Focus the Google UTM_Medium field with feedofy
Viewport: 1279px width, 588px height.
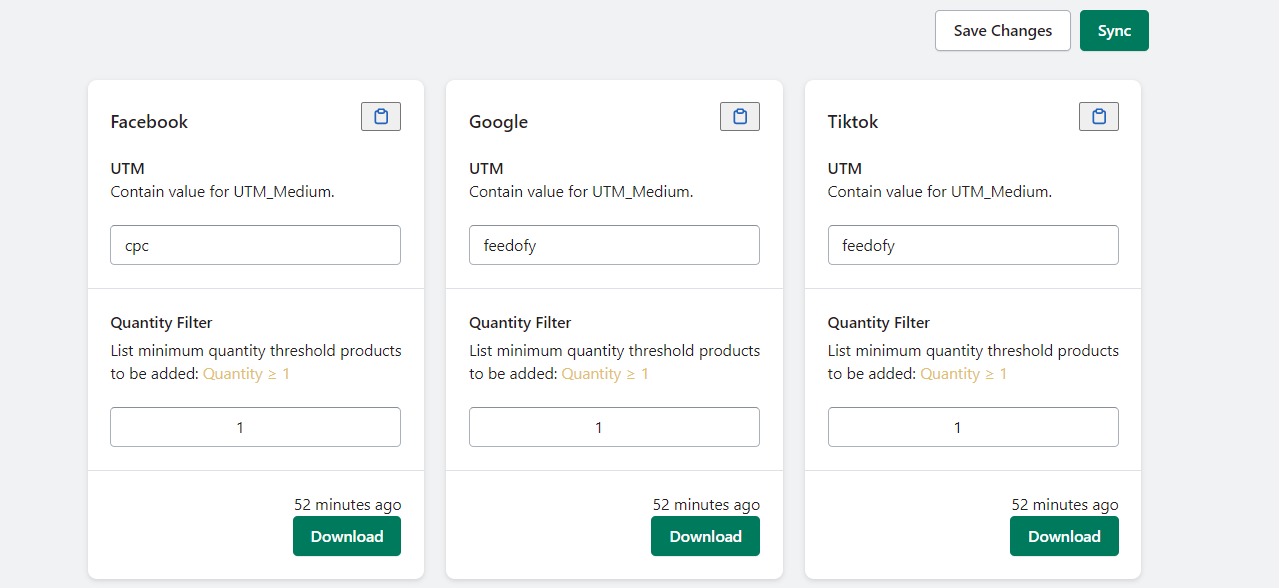click(614, 245)
